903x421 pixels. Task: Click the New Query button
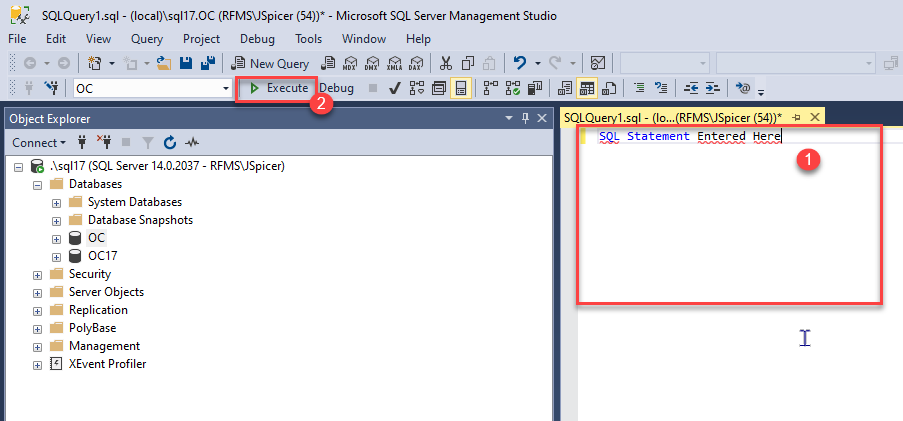[x=271, y=63]
